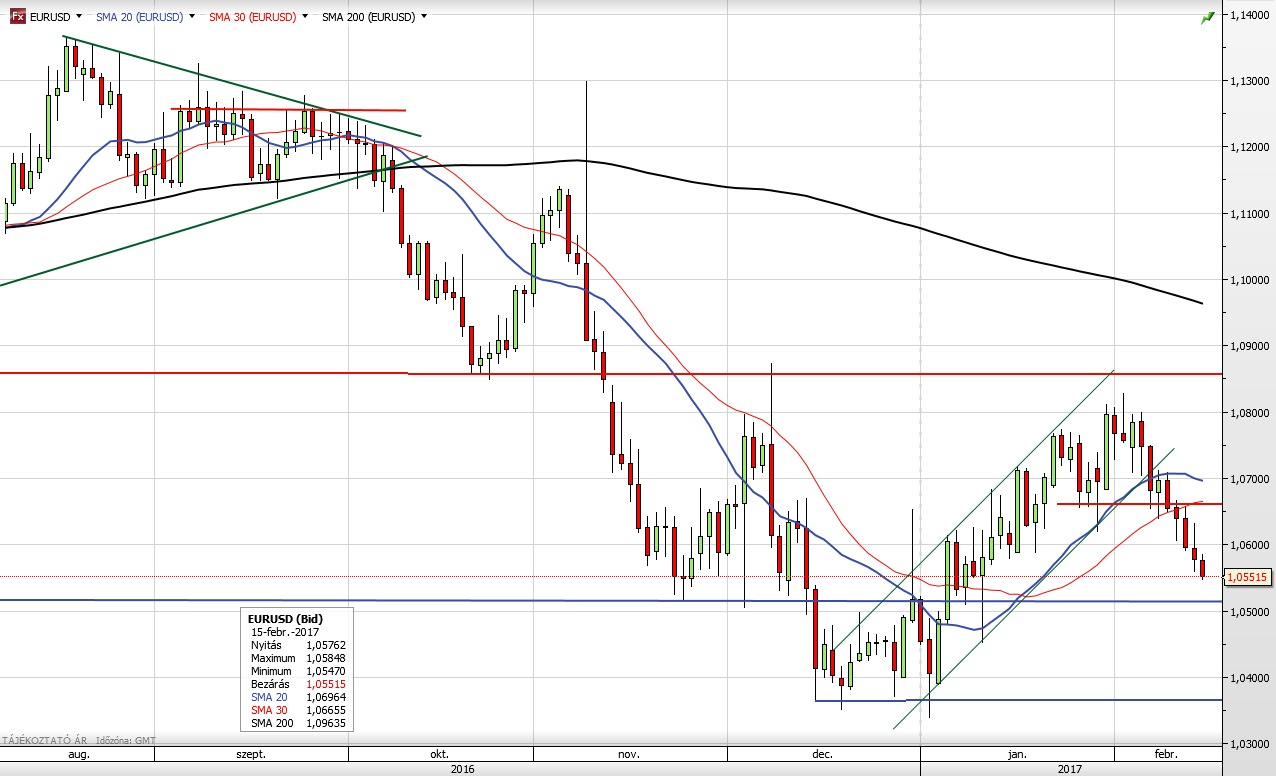Click the current price tag 1,05515 on axis
The image size is (1276, 776).
(1247, 577)
